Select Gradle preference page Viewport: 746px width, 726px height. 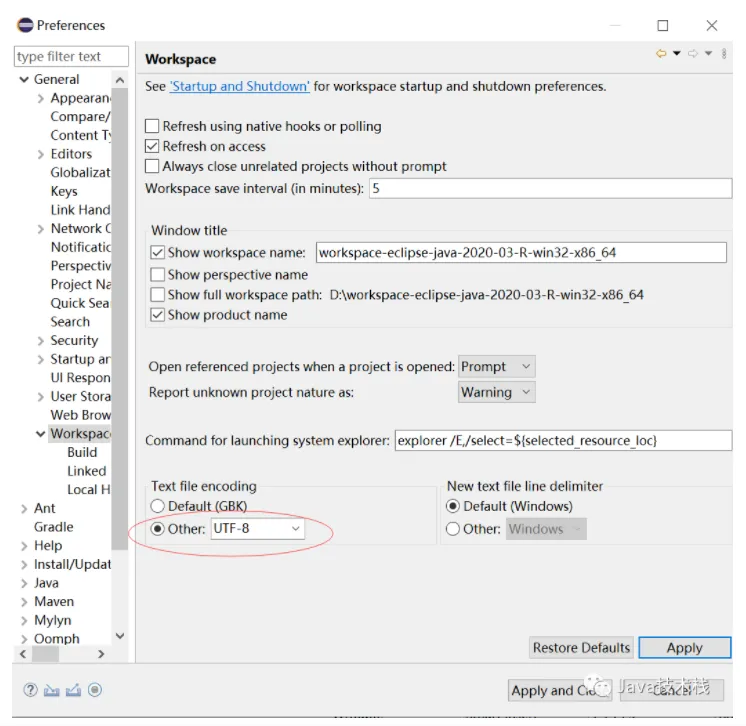coord(53,527)
